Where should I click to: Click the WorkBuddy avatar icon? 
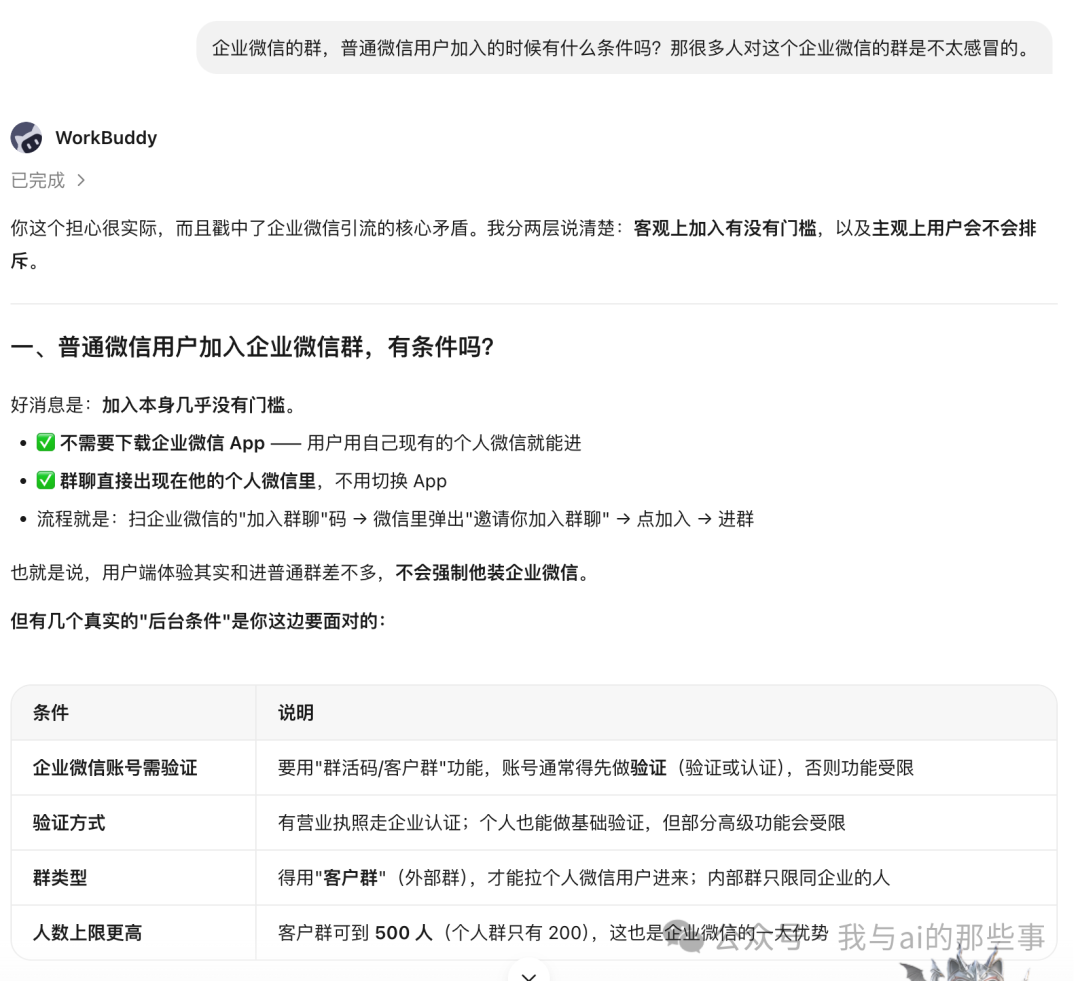click(x=26, y=138)
